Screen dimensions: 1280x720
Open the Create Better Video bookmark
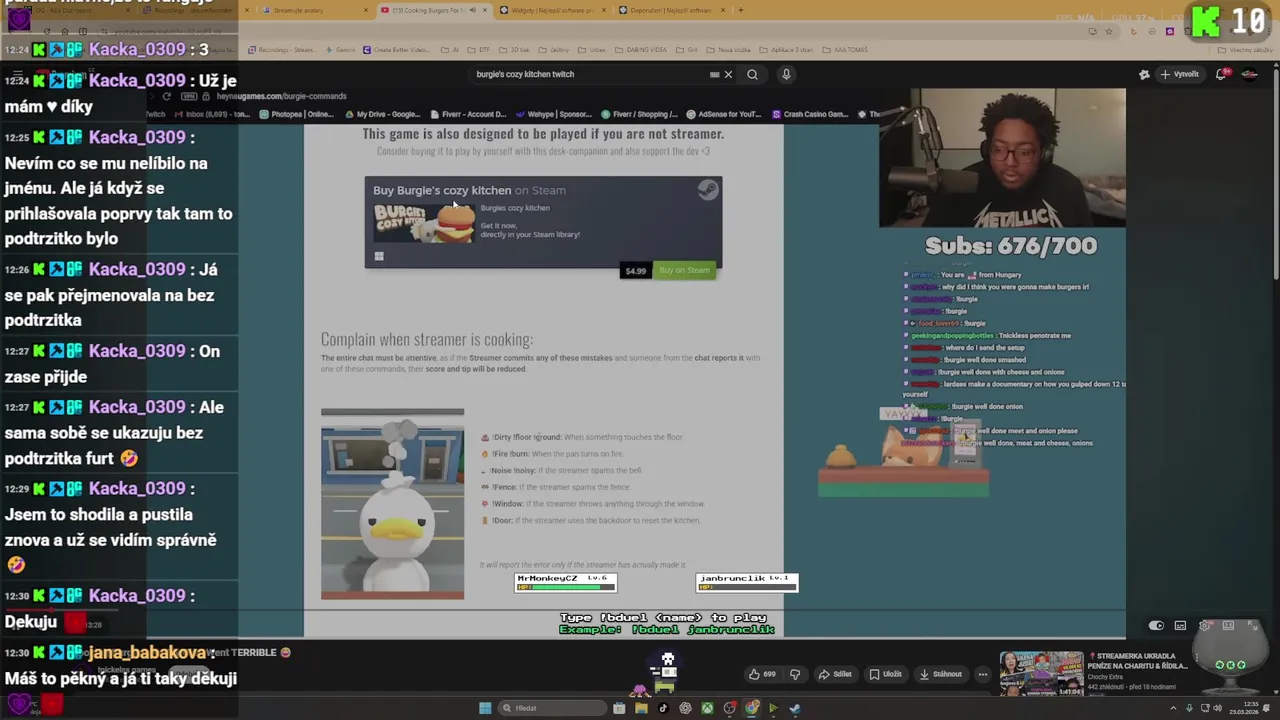click(x=398, y=50)
